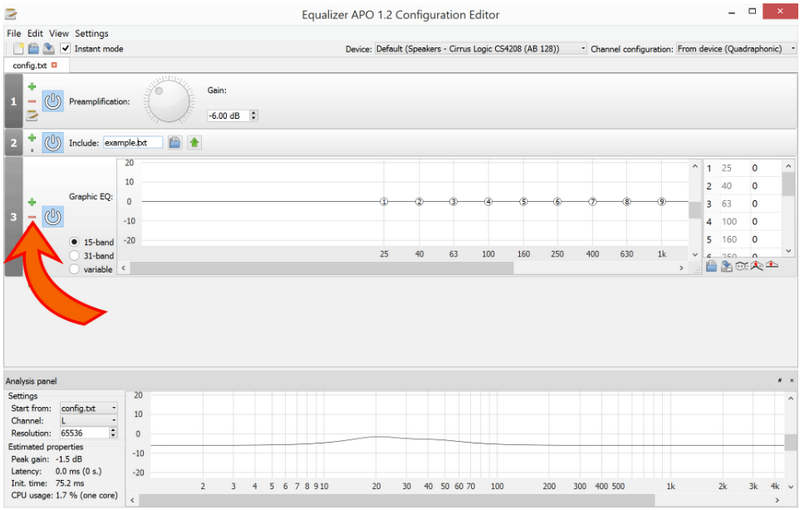Open the File menu

[14, 34]
